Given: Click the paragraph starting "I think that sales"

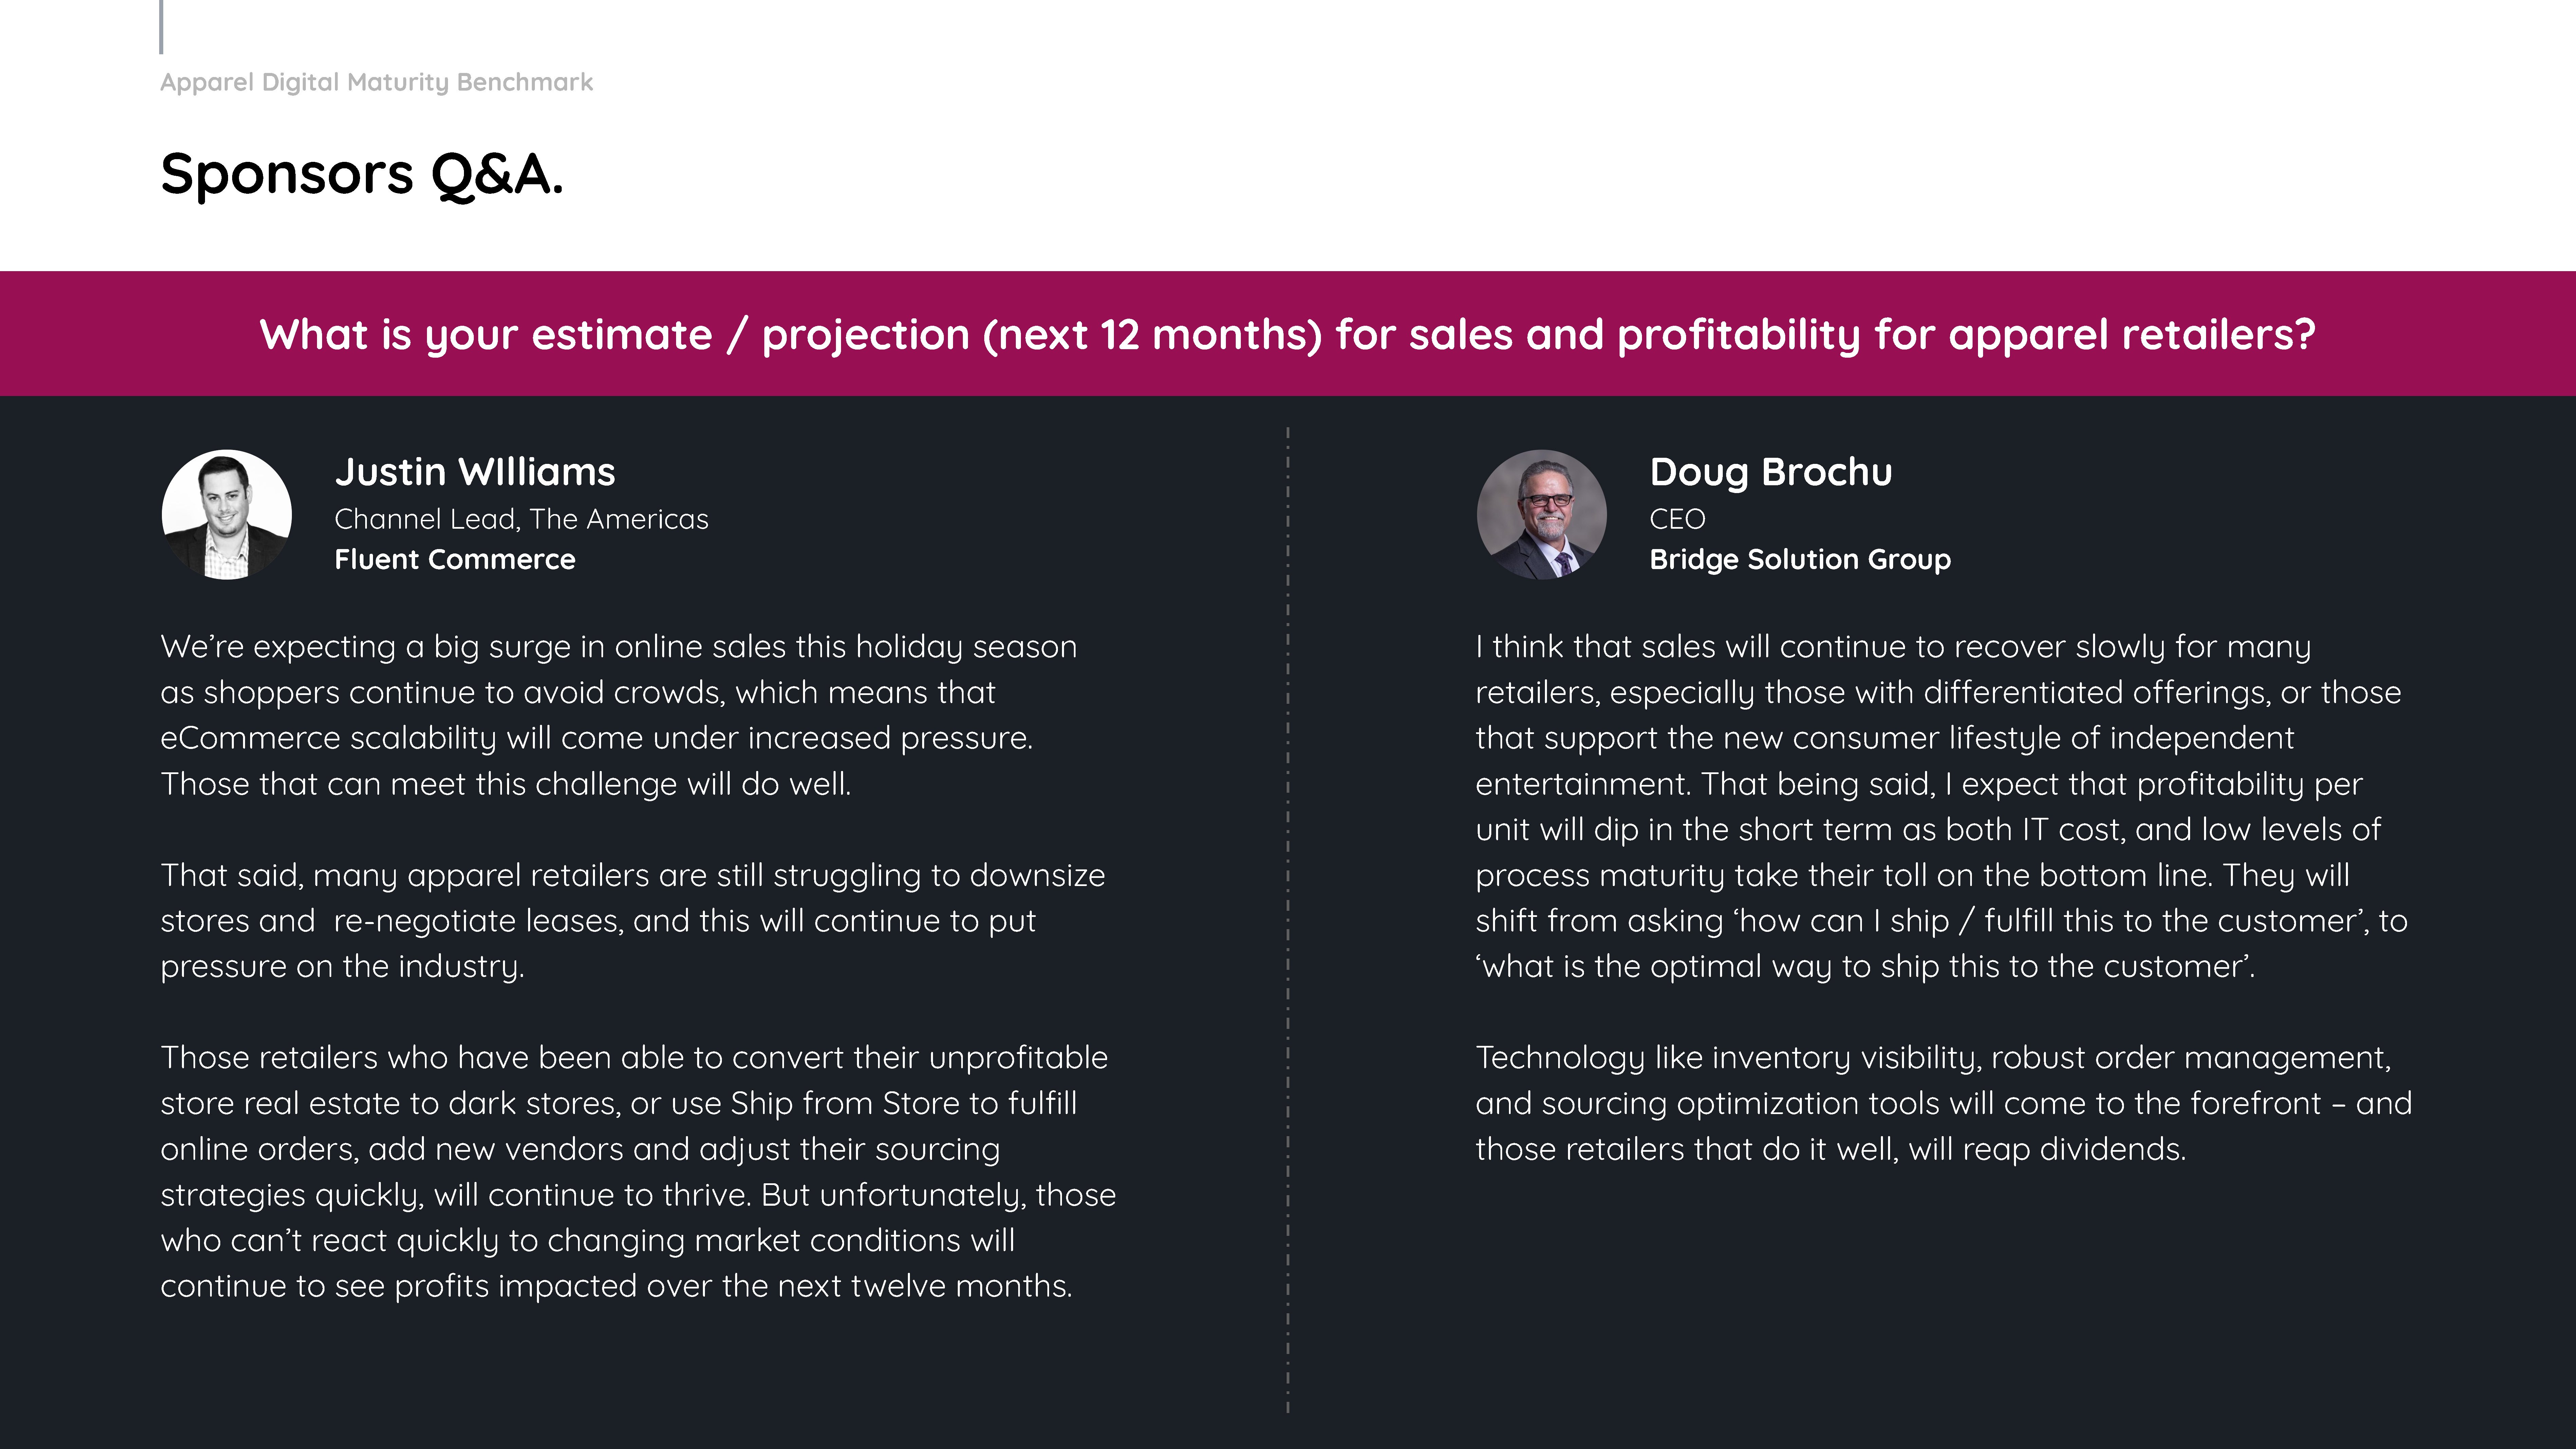Looking at the screenshot, I should [1942, 806].
